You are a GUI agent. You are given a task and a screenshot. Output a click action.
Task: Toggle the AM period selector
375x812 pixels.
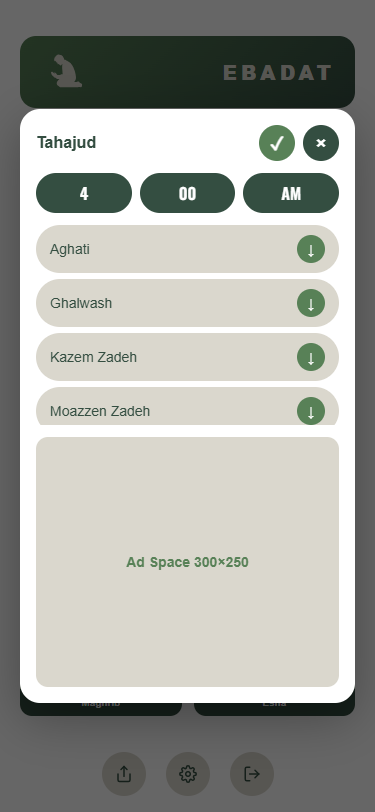pos(291,193)
